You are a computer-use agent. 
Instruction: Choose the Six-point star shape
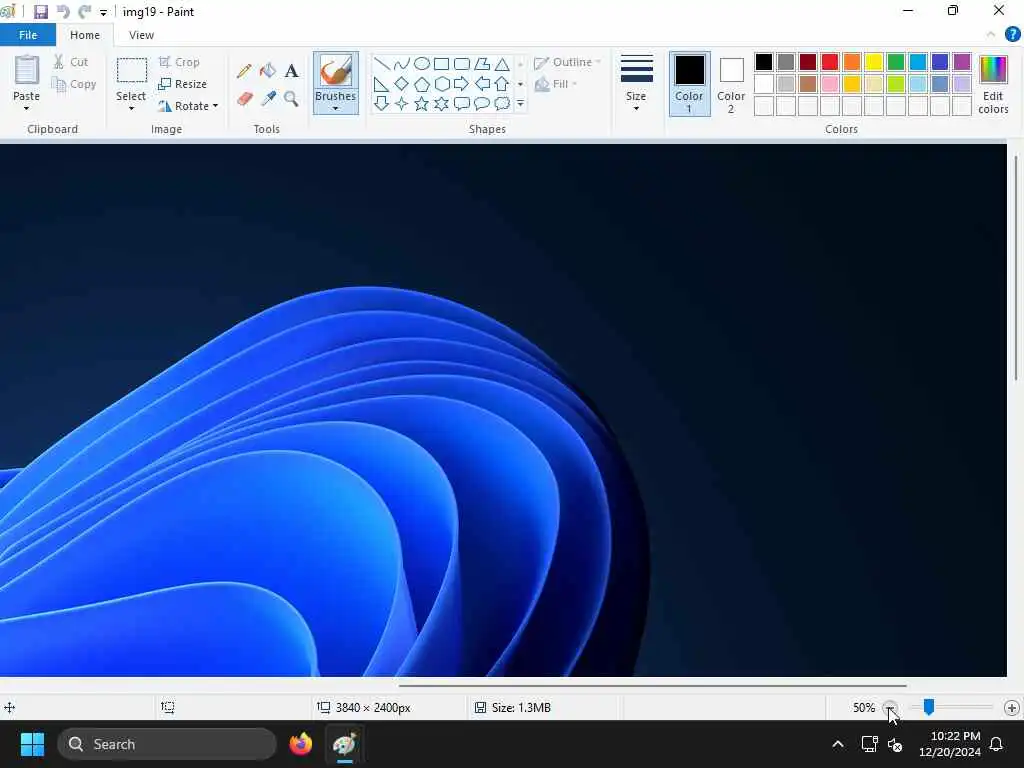click(441, 103)
